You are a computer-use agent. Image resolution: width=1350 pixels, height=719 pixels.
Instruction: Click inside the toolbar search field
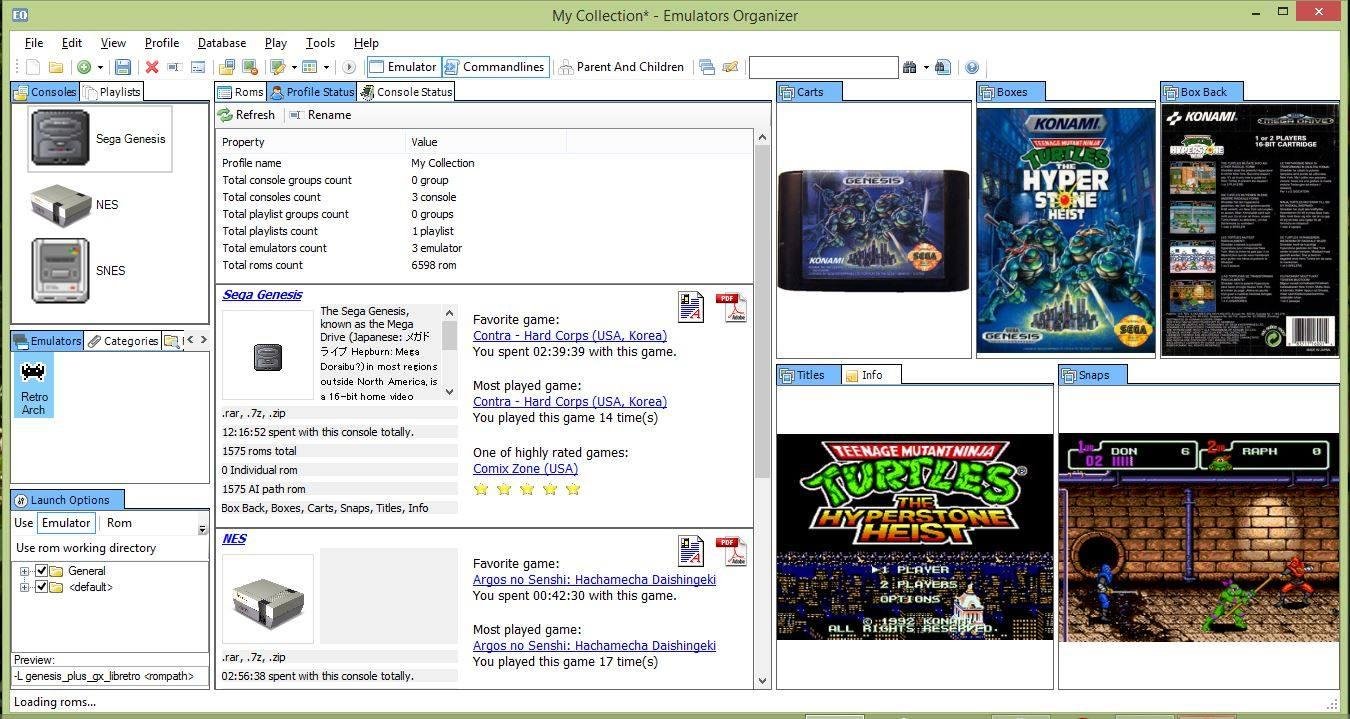tap(823, 67)
